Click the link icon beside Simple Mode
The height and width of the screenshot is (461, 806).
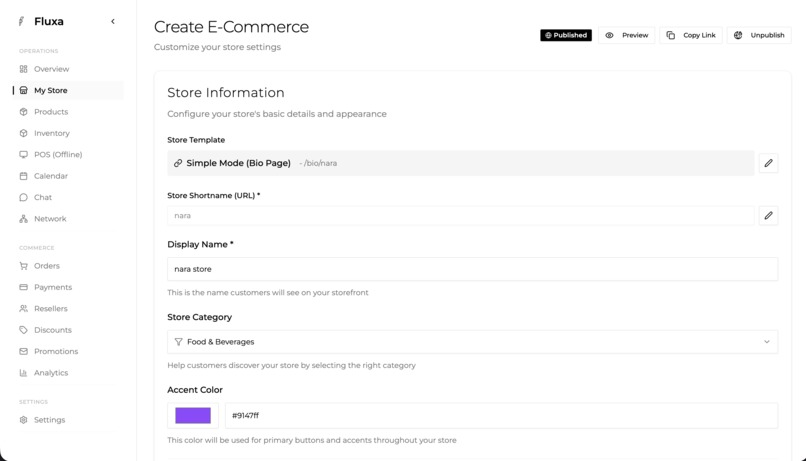coord(178,163)
